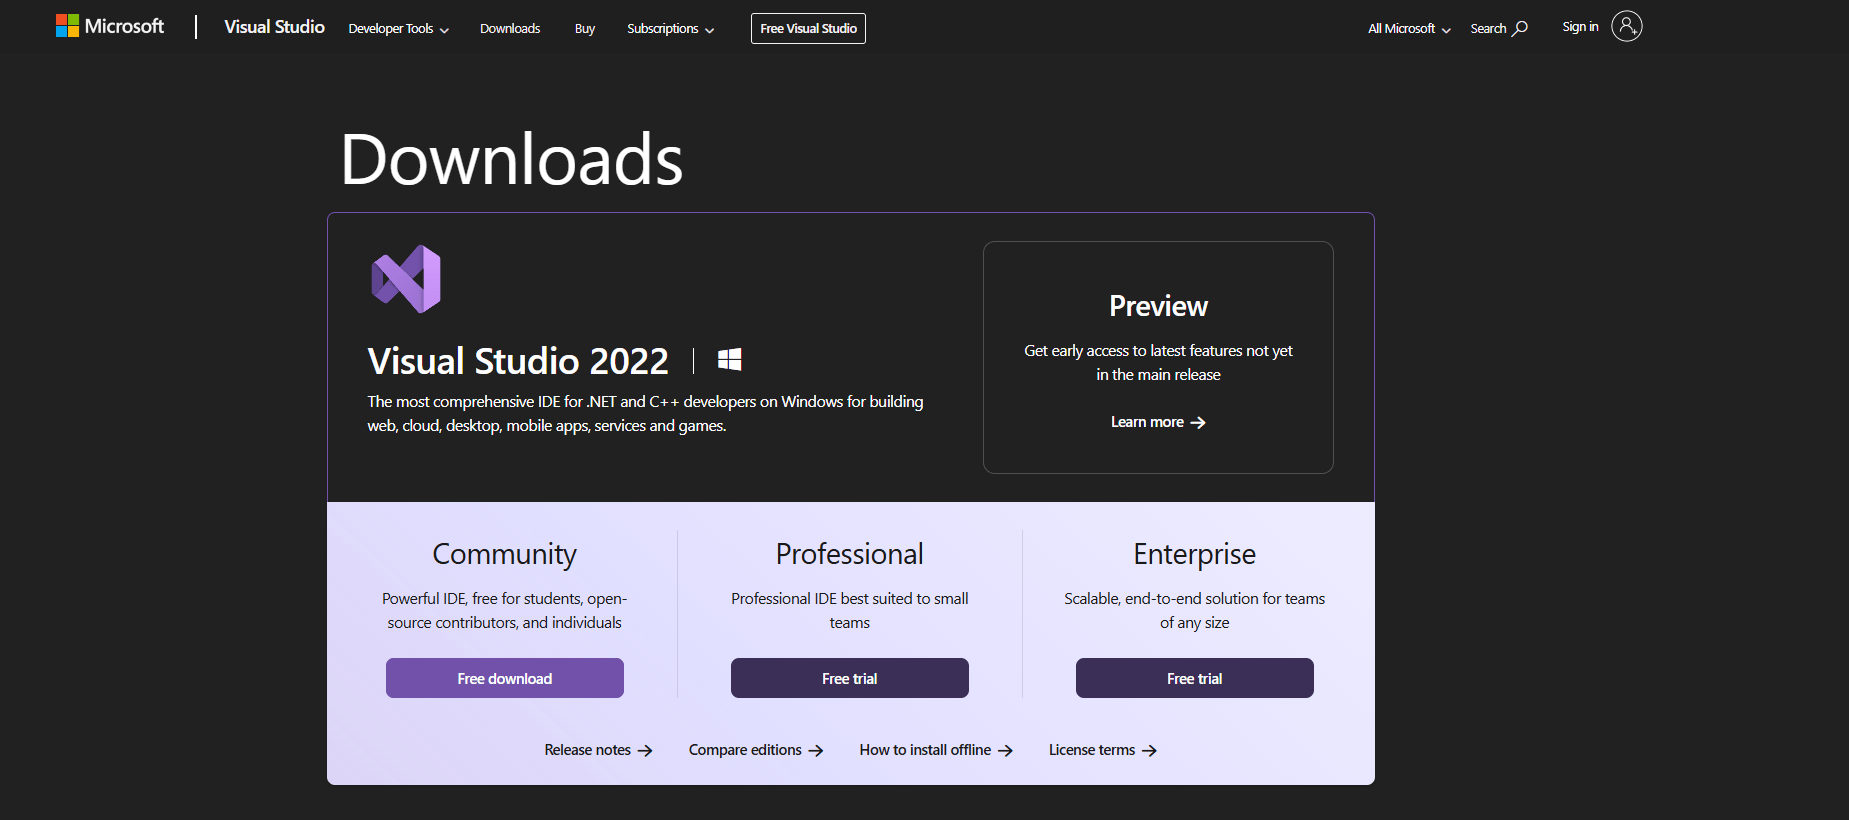Open Search with the magnifier icon
1849x820 pixels.
tap(1499, 29)
